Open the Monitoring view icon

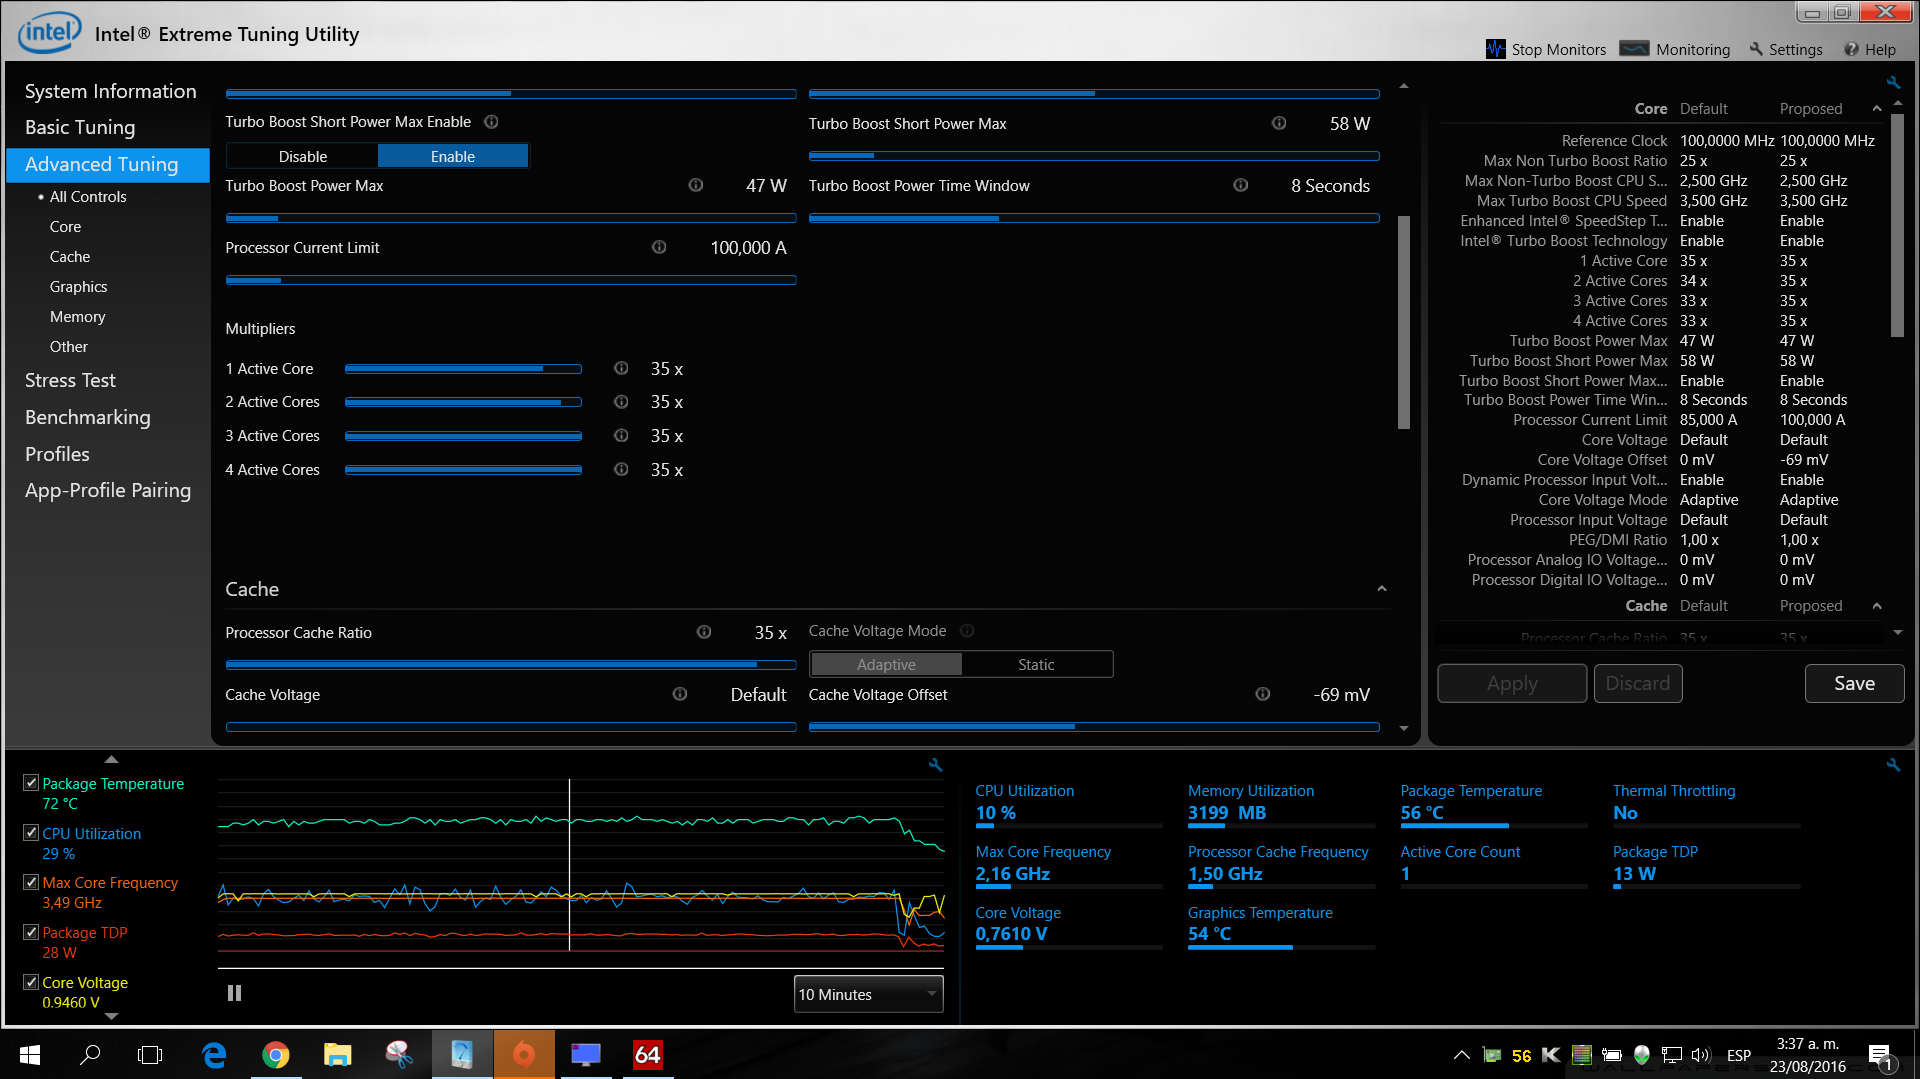click(x=1634, y=49)
